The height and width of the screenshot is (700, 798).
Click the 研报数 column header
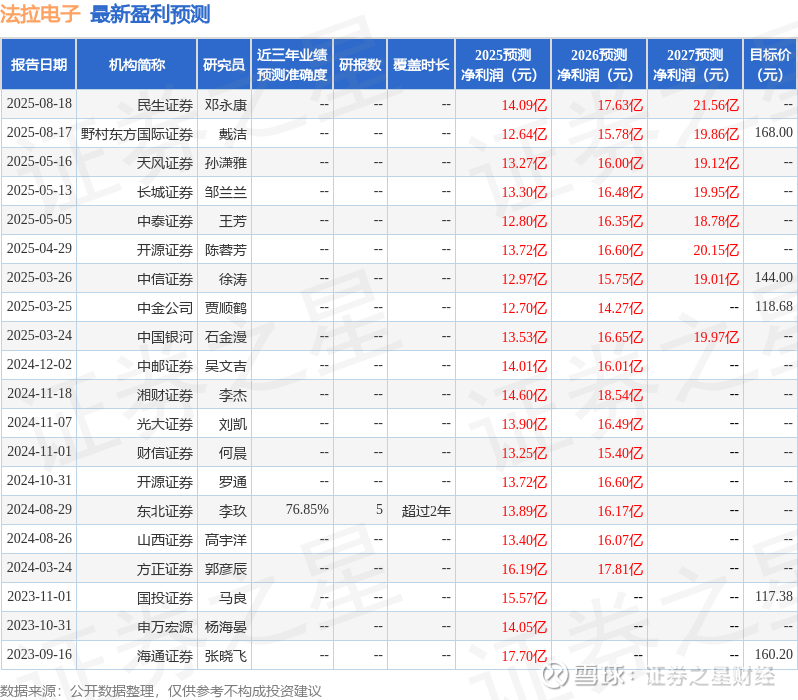(x=360, y=65)
